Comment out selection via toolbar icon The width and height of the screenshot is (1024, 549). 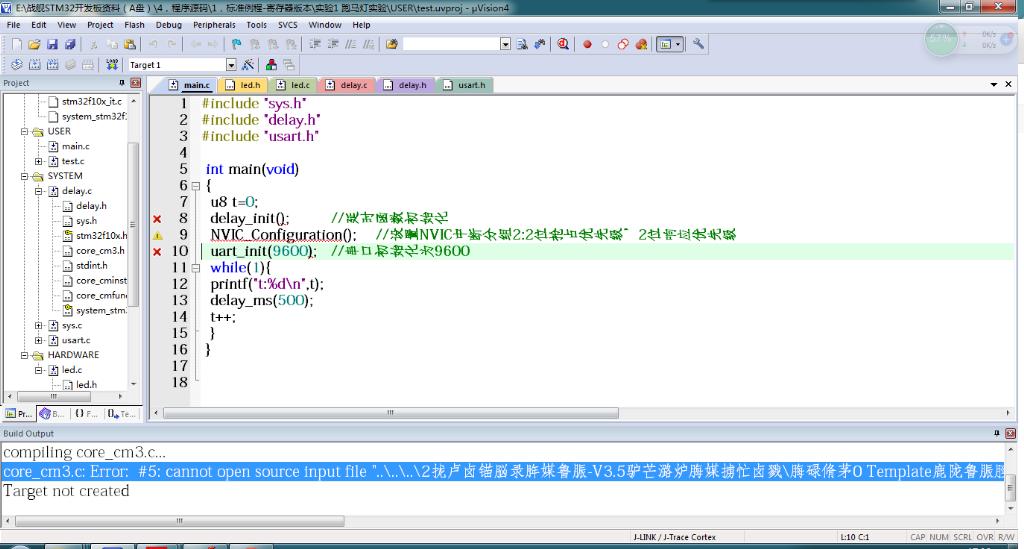tap(351, 44)
